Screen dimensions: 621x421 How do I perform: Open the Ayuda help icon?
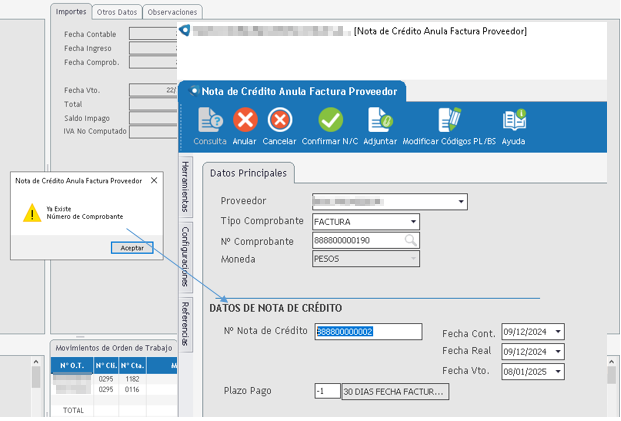click(x=513, y=121)
